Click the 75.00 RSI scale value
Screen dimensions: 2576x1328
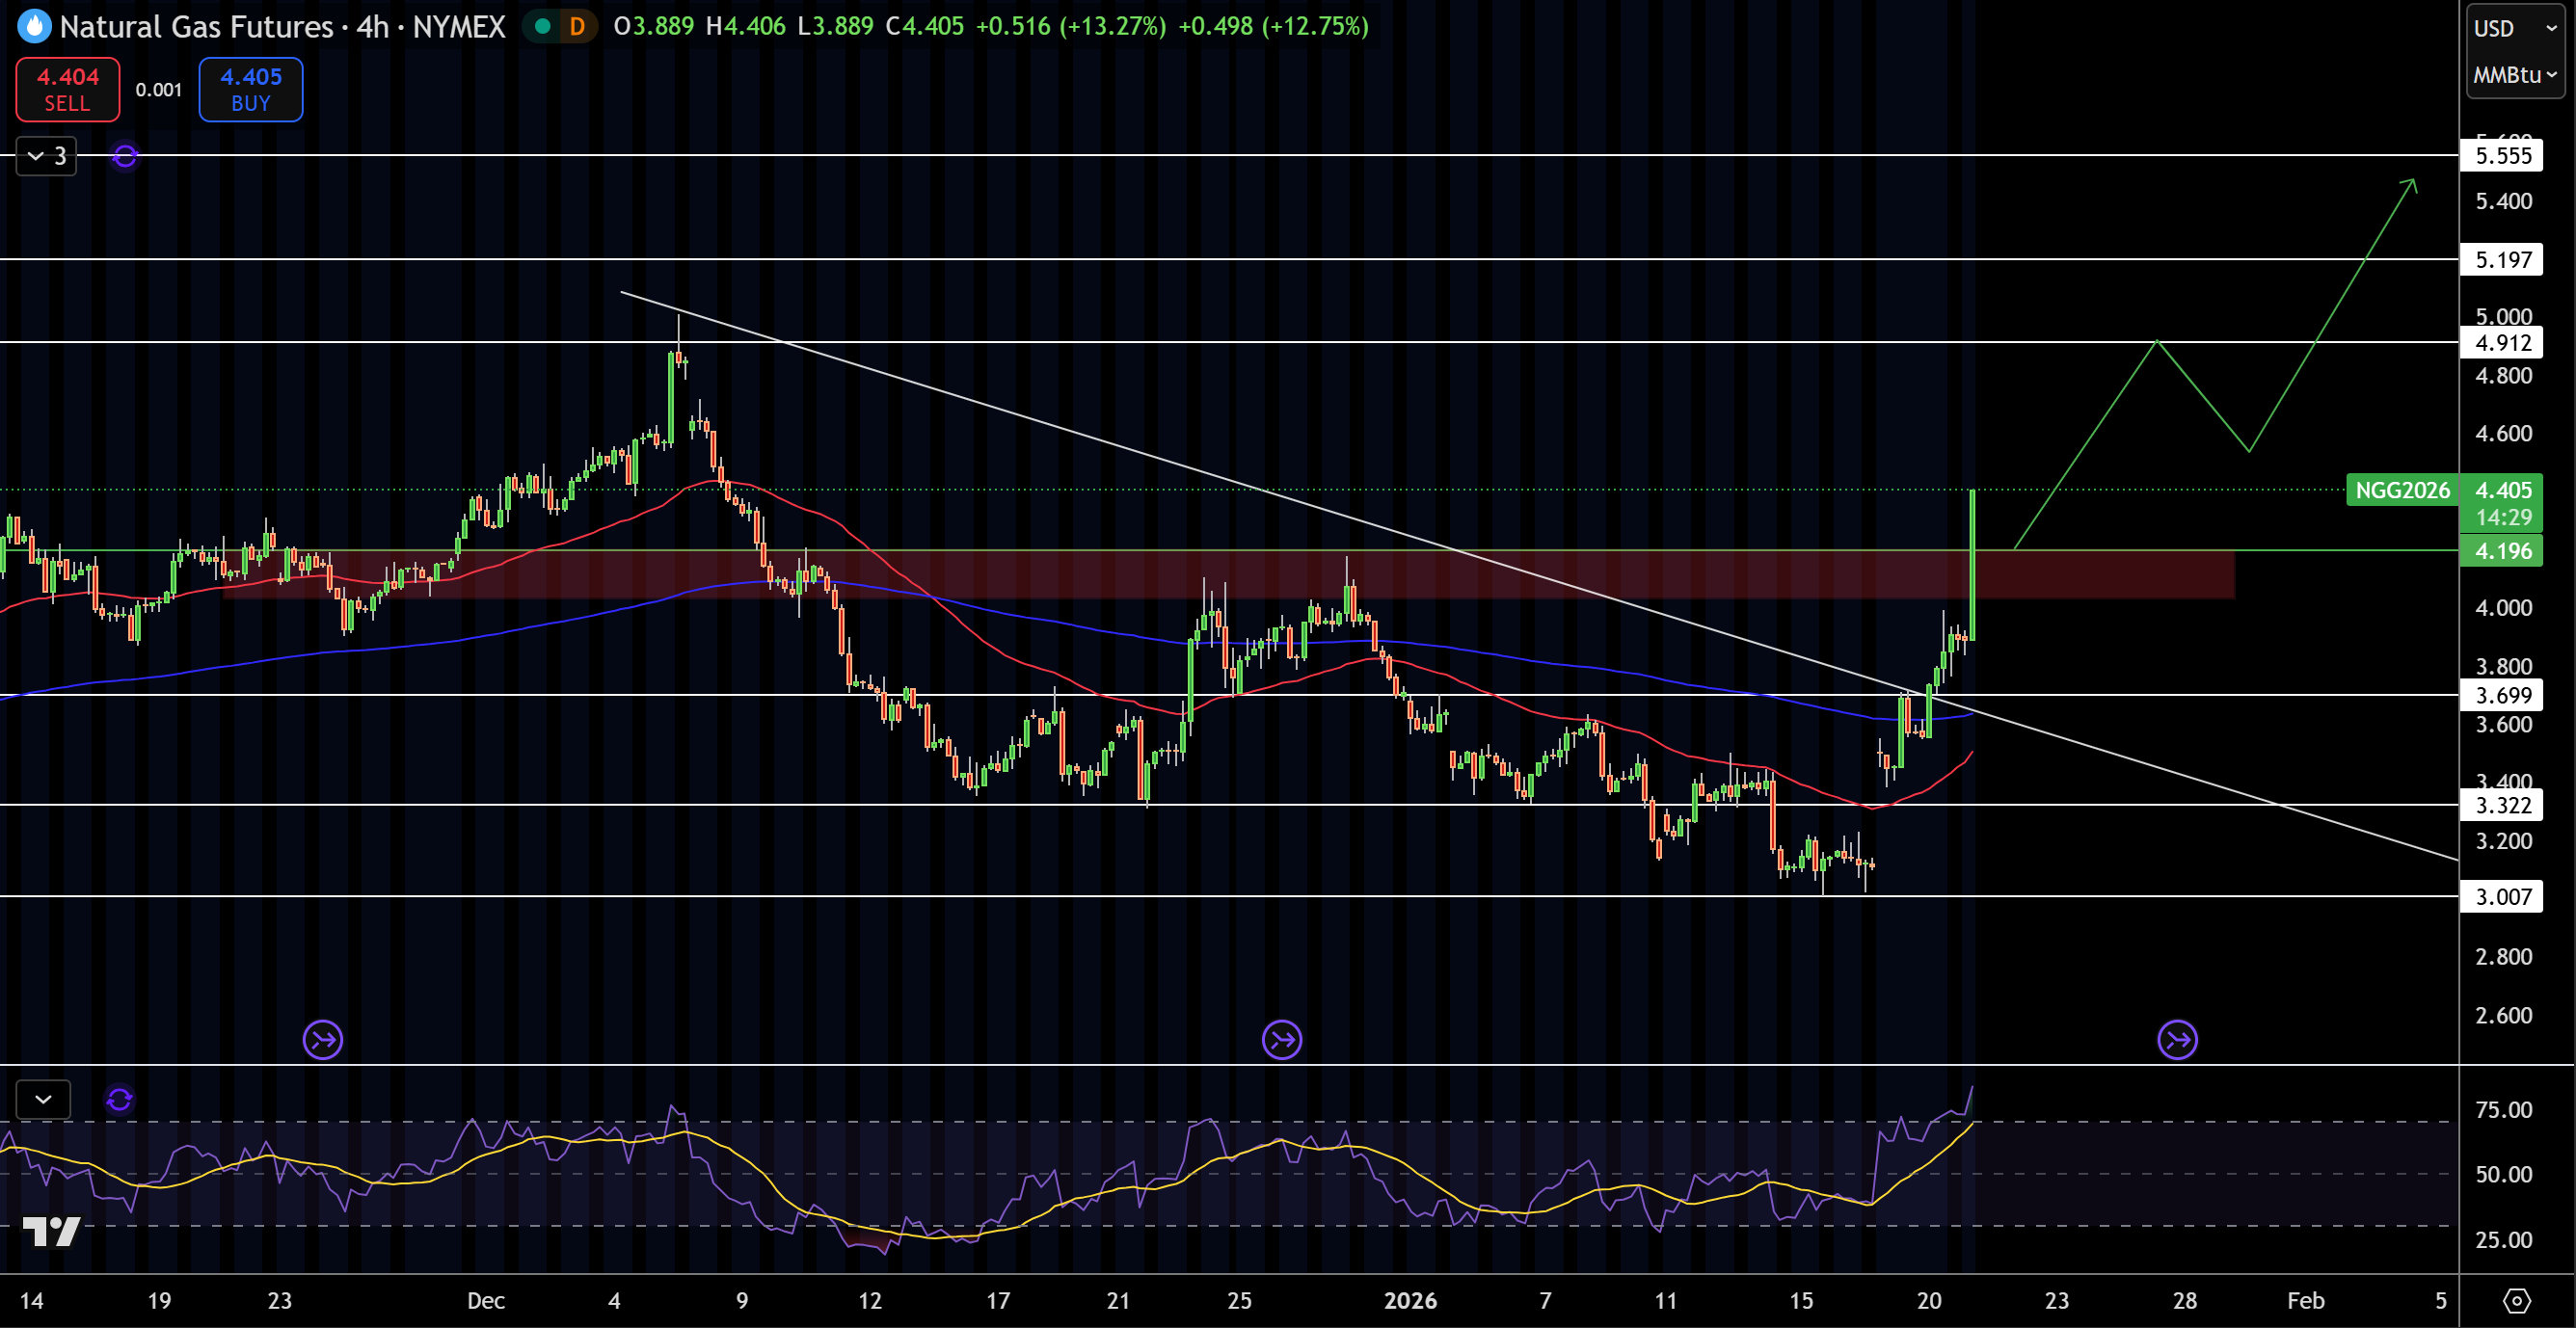coord(2503,1110)
